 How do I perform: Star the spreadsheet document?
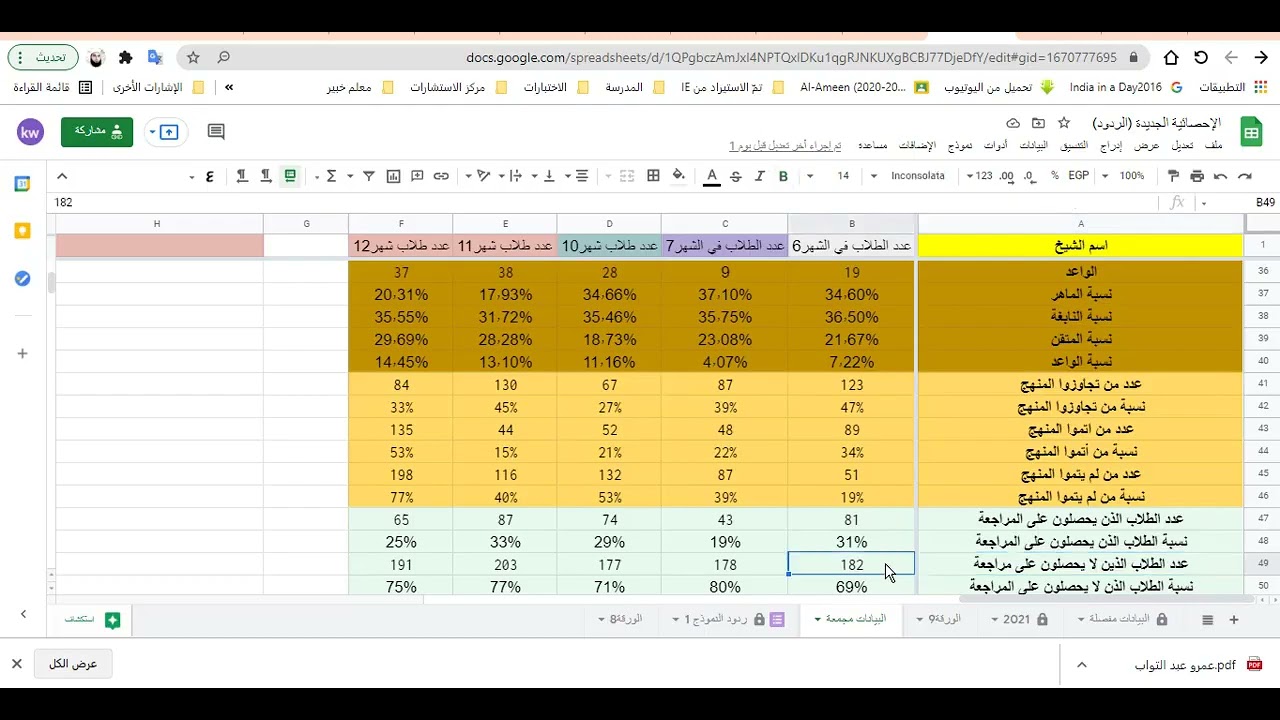click(1064, 123)
